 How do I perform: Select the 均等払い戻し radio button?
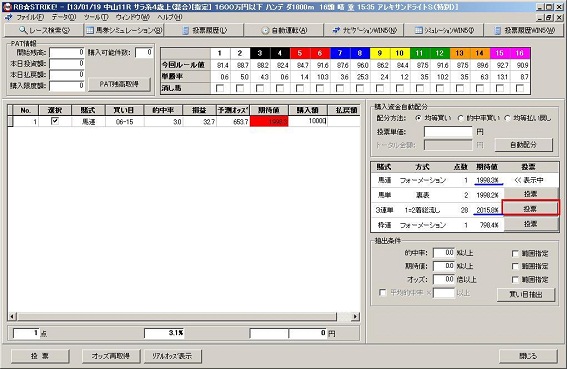(507, 118)
